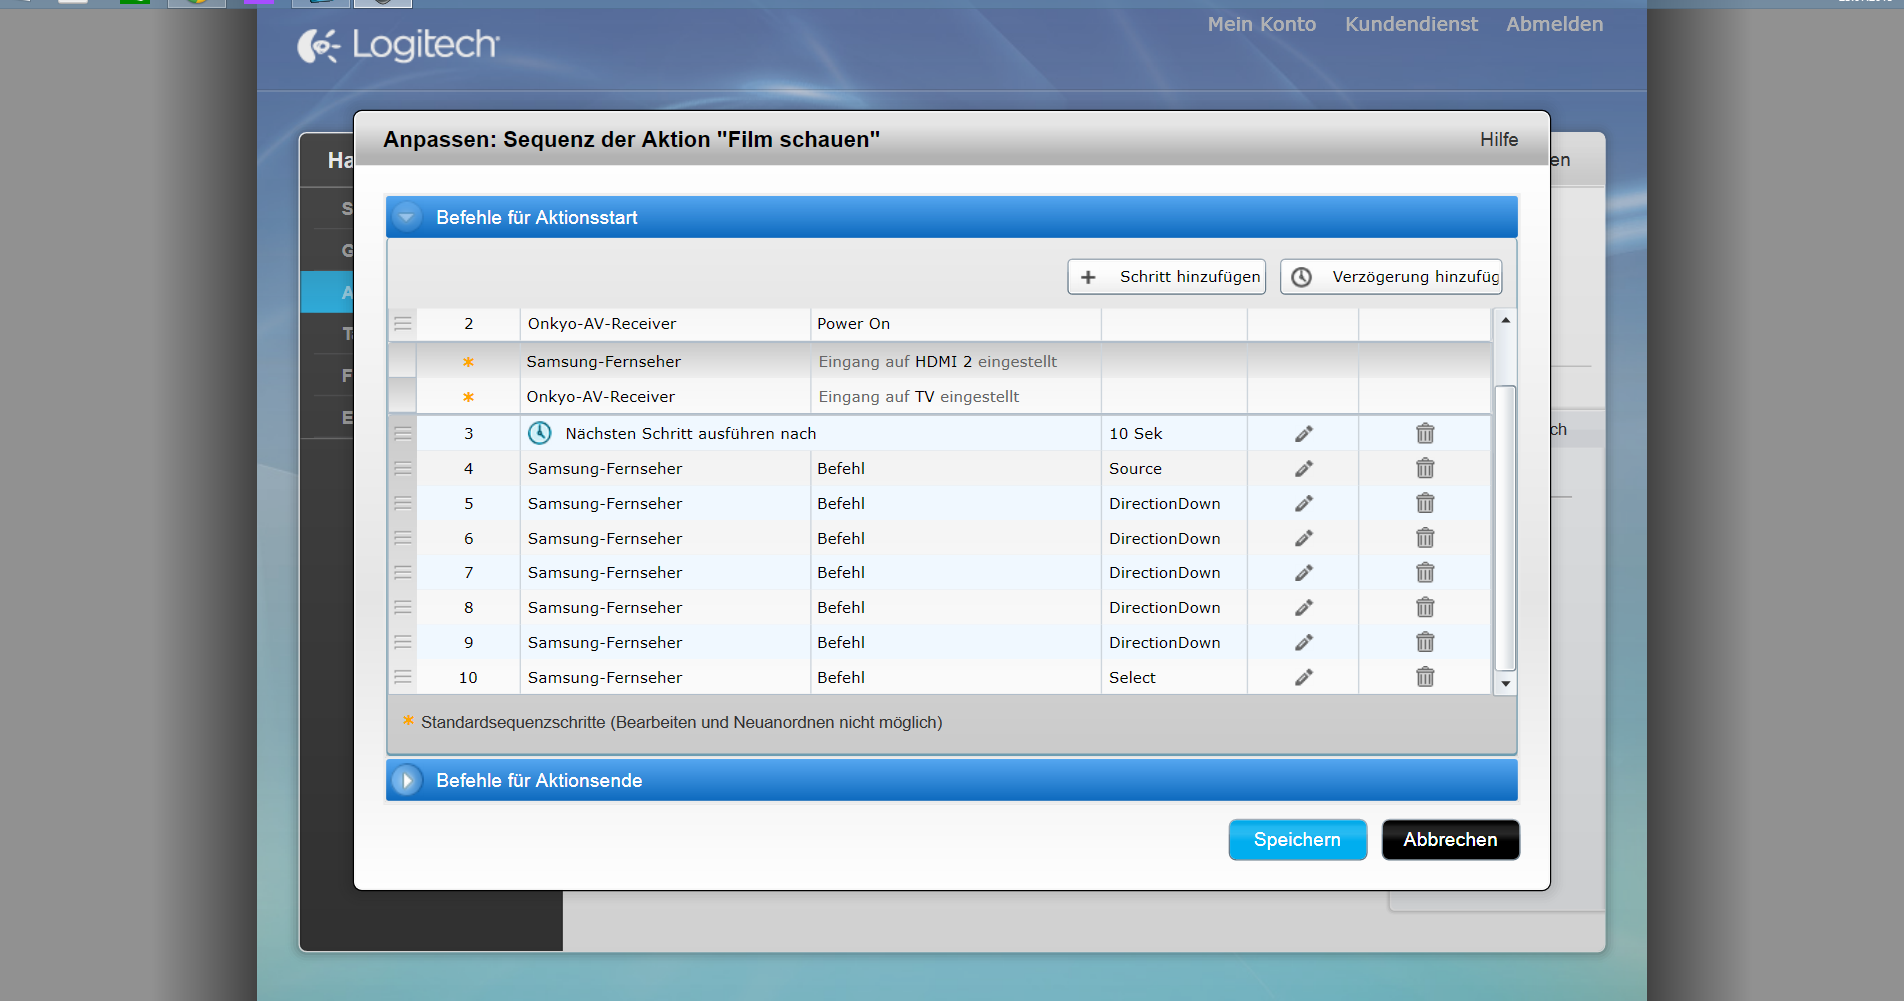Save sequence with Speichern button

1297,840
